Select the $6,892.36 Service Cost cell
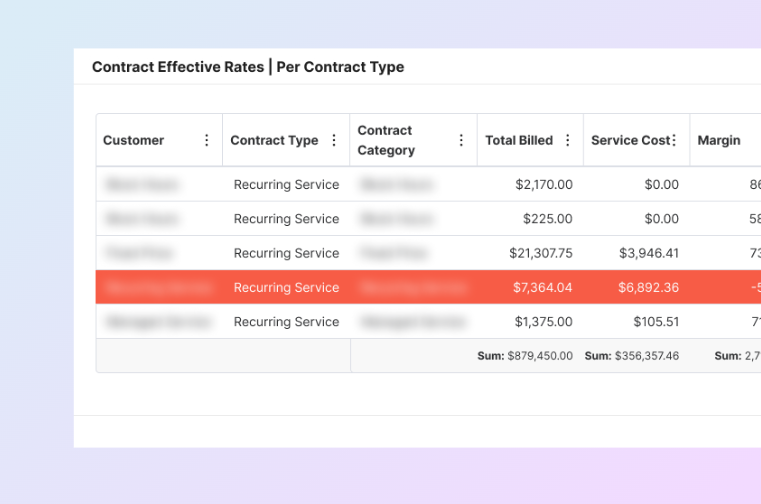761x504 pixels. tap(648, 288)
